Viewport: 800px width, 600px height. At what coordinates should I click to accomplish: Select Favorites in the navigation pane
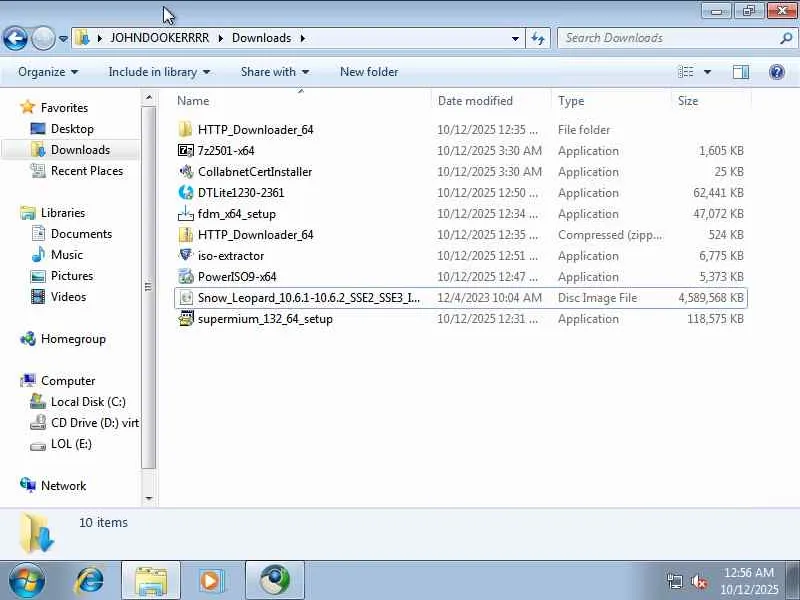[64, 108]
